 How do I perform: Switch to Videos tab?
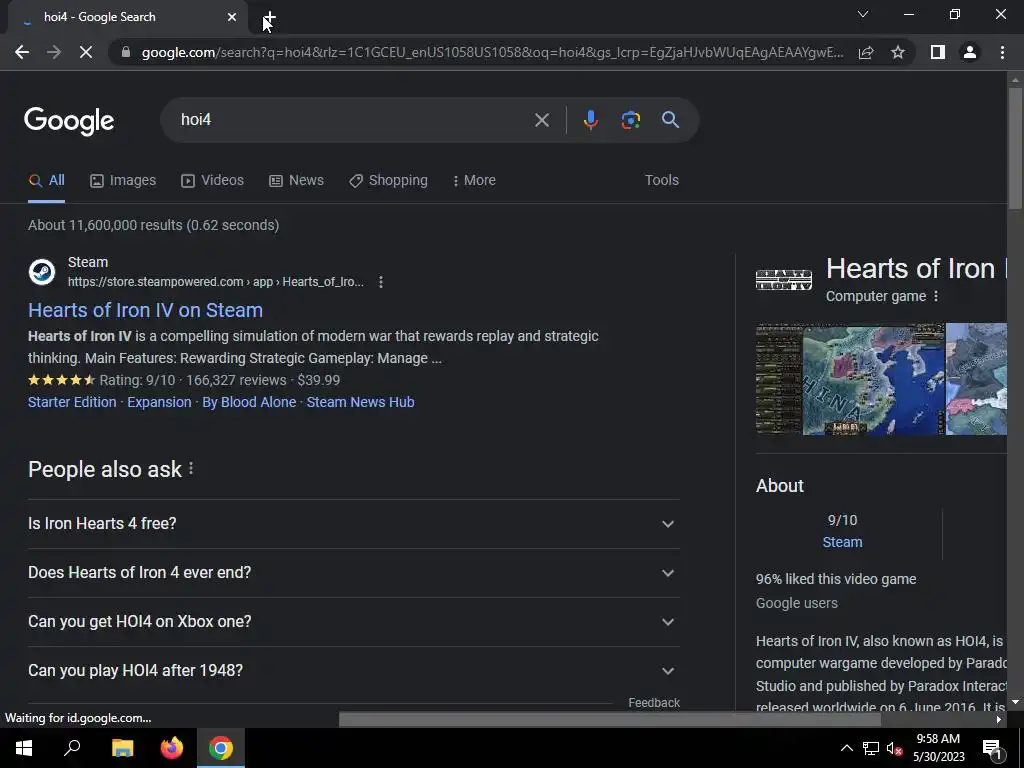click(212, 180)
